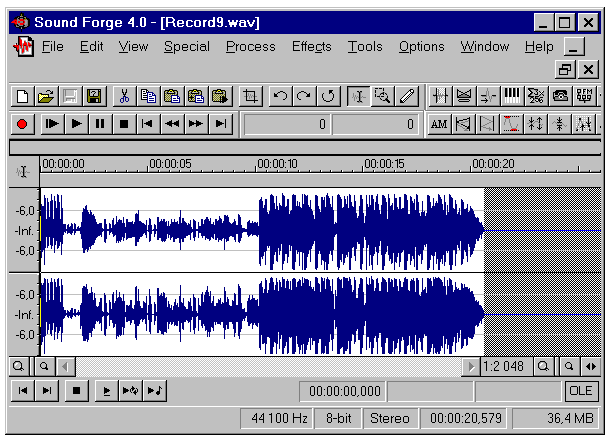Apply Fade In using its toolbar icon
Viewport: 609px width, 438px height.
click(x=463, y=124)
